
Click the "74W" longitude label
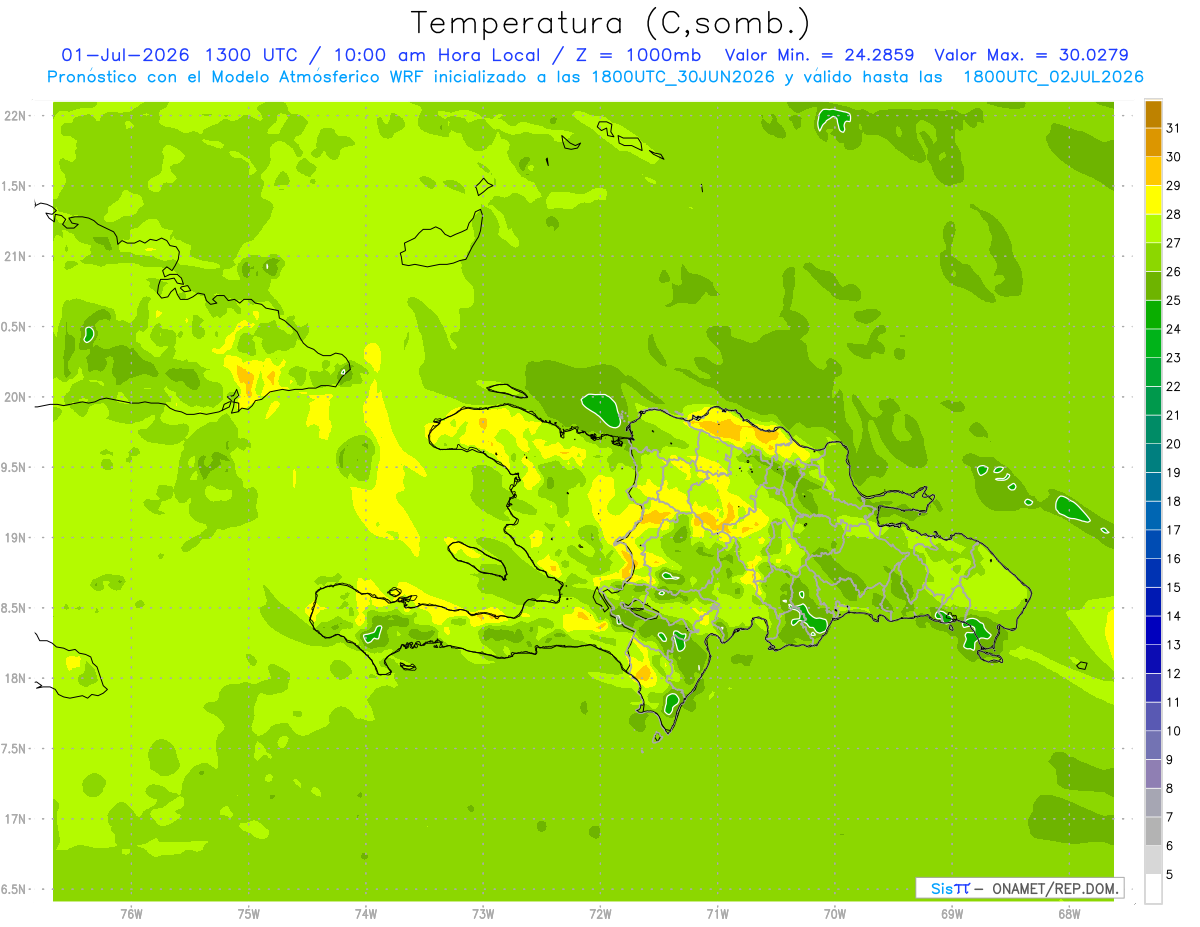coord(366,914)
